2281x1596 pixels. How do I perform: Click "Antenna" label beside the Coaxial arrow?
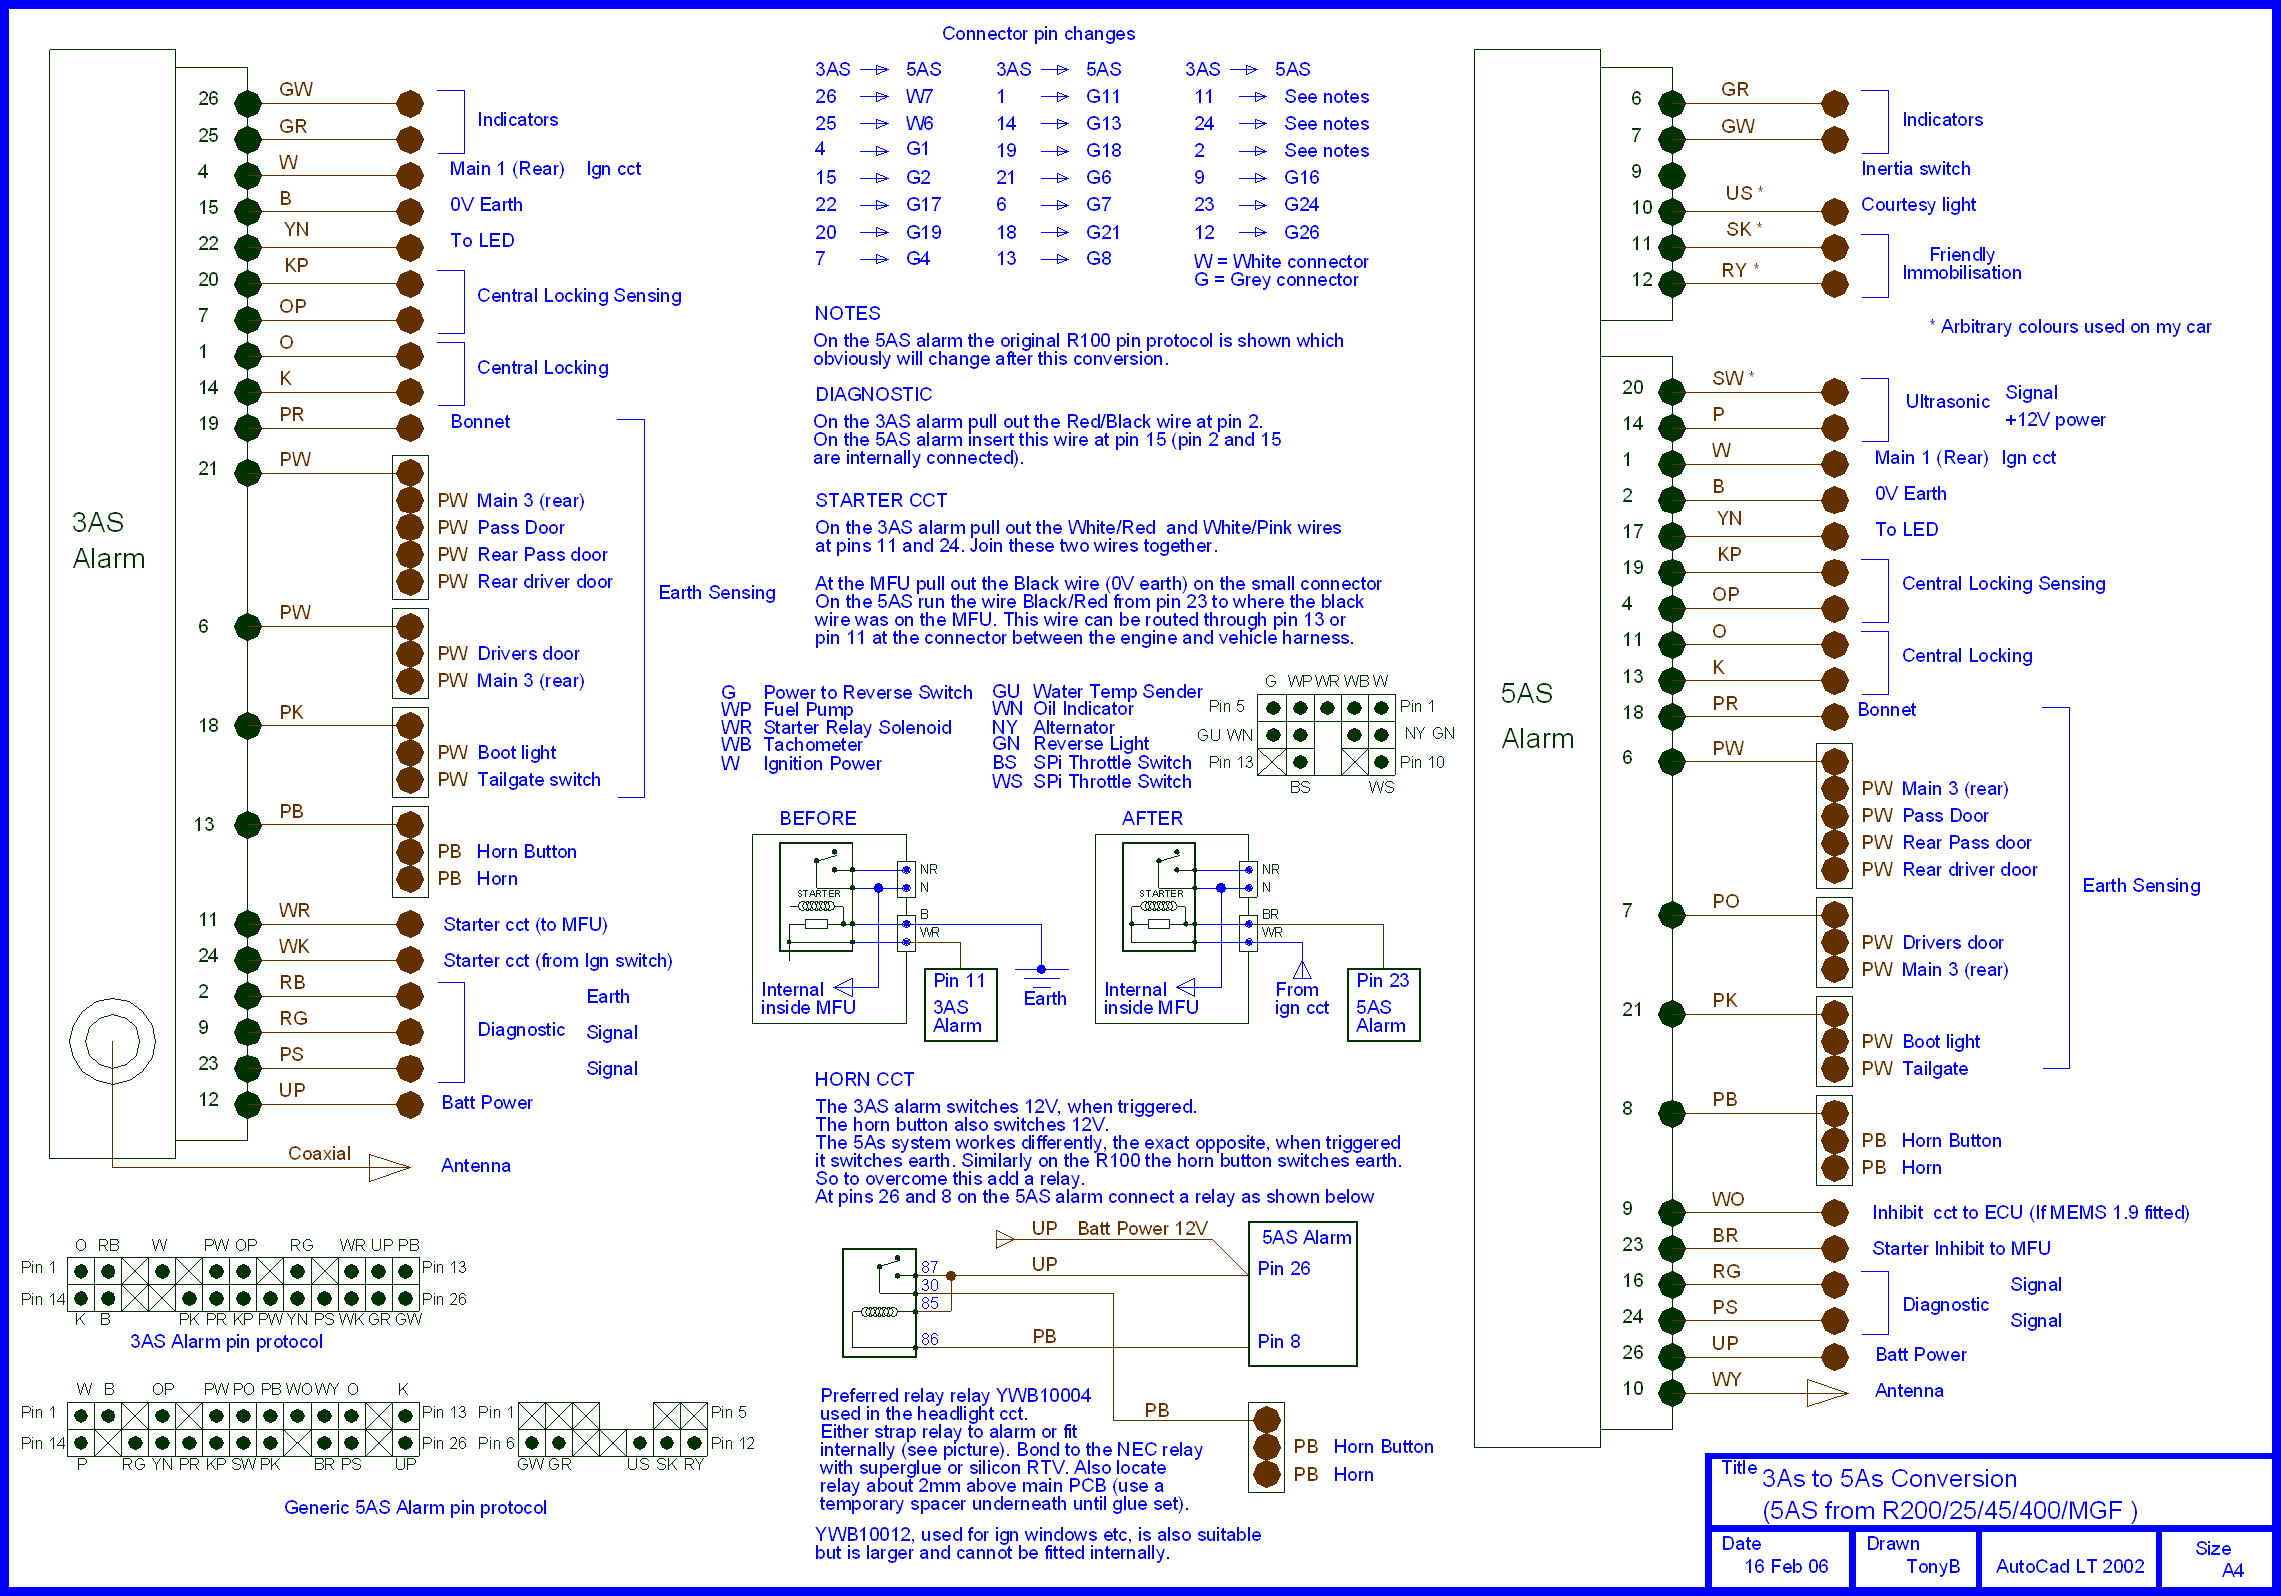pyautogui.click(x=475, y=1165)
